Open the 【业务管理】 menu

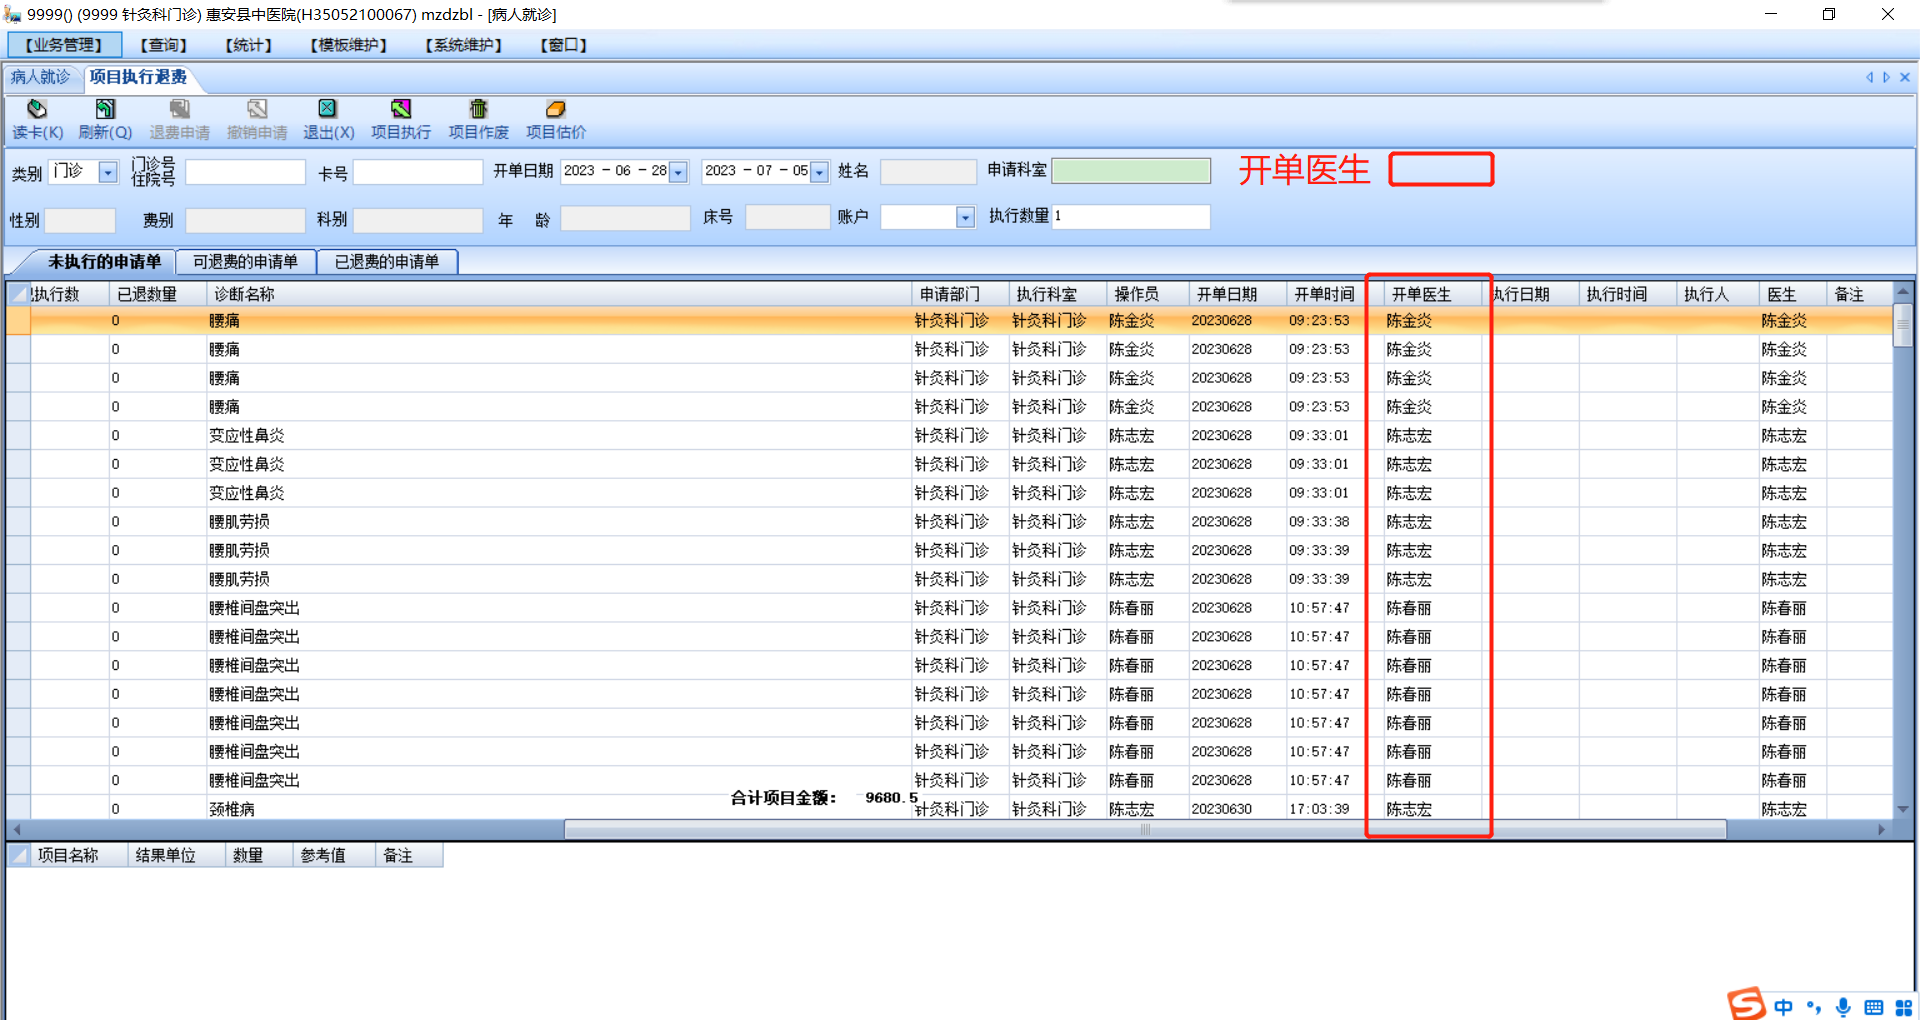[64, 45]
